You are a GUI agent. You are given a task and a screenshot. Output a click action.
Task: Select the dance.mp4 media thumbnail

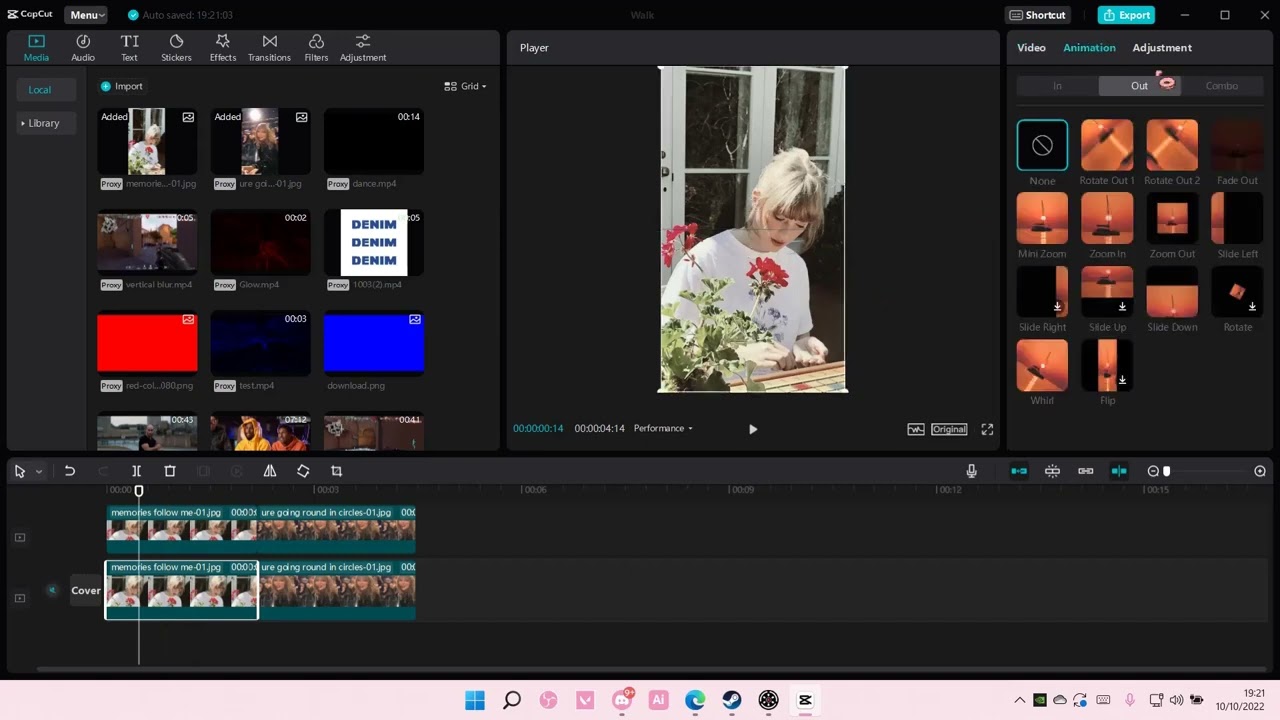click(x=374, y=142)
